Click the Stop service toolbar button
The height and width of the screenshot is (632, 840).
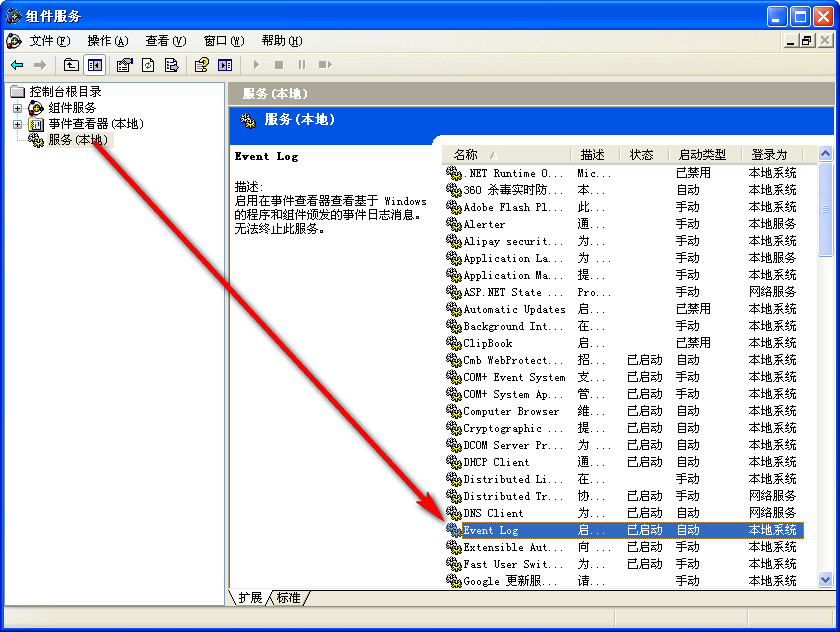(279, 65)
